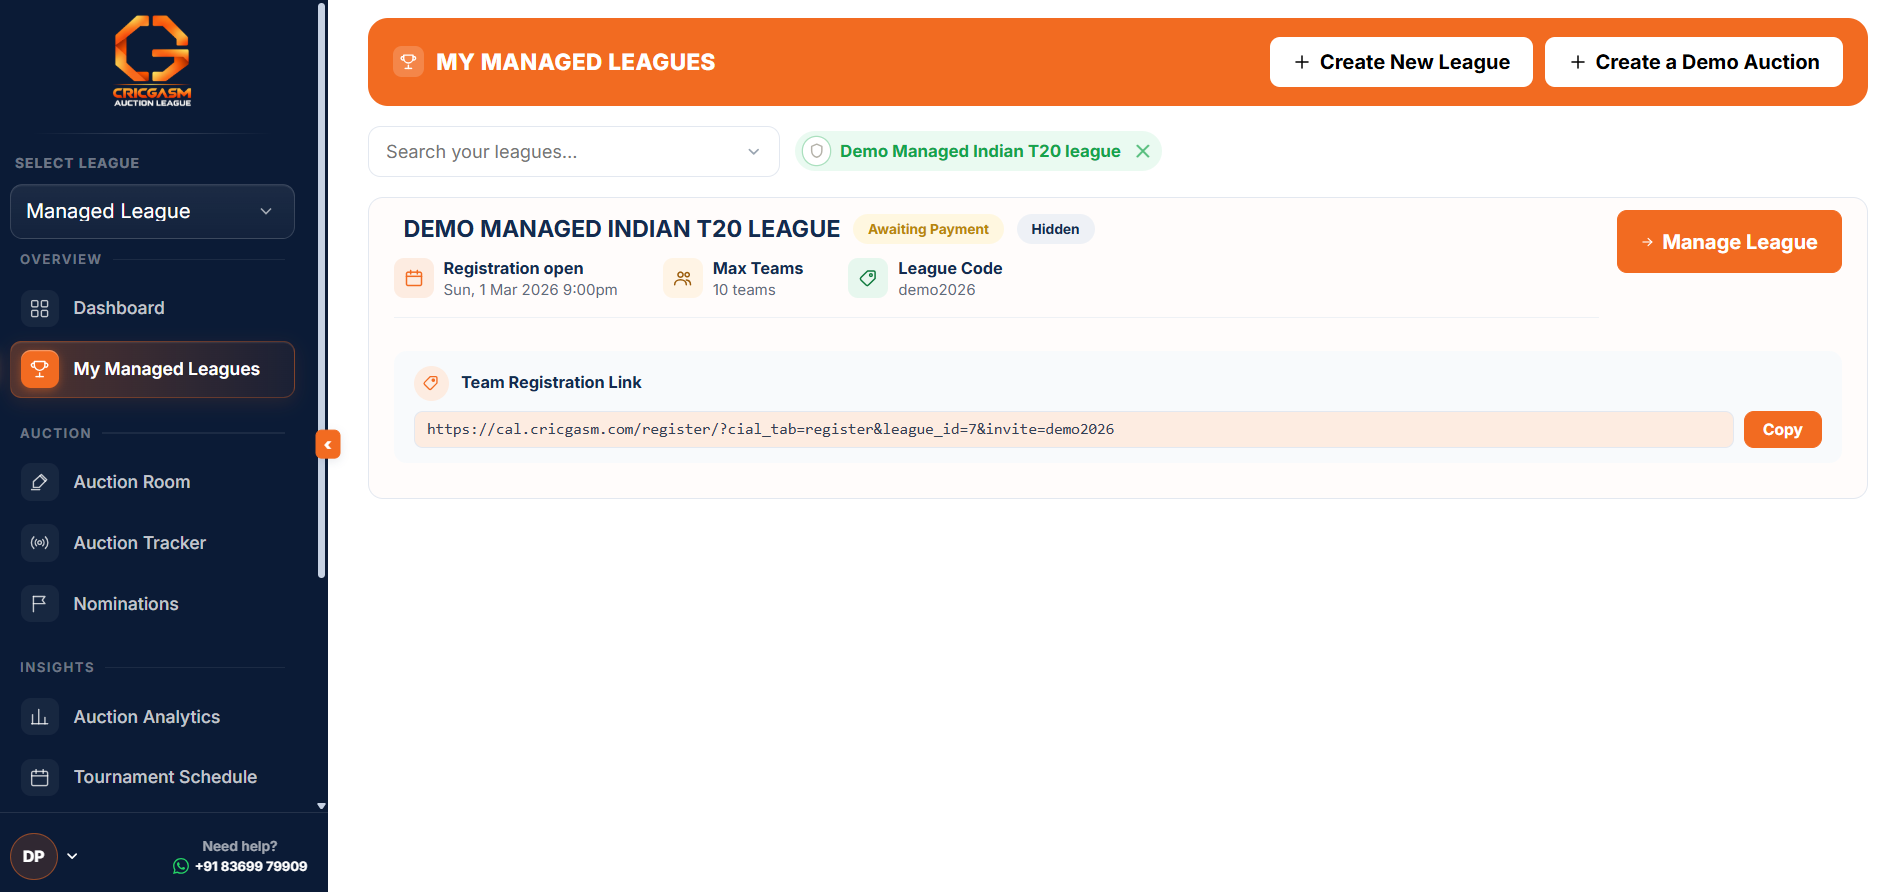Click the Awaiting Payment status badge
The height and width of the screenshot is (892, 1886).
[928, 229]
